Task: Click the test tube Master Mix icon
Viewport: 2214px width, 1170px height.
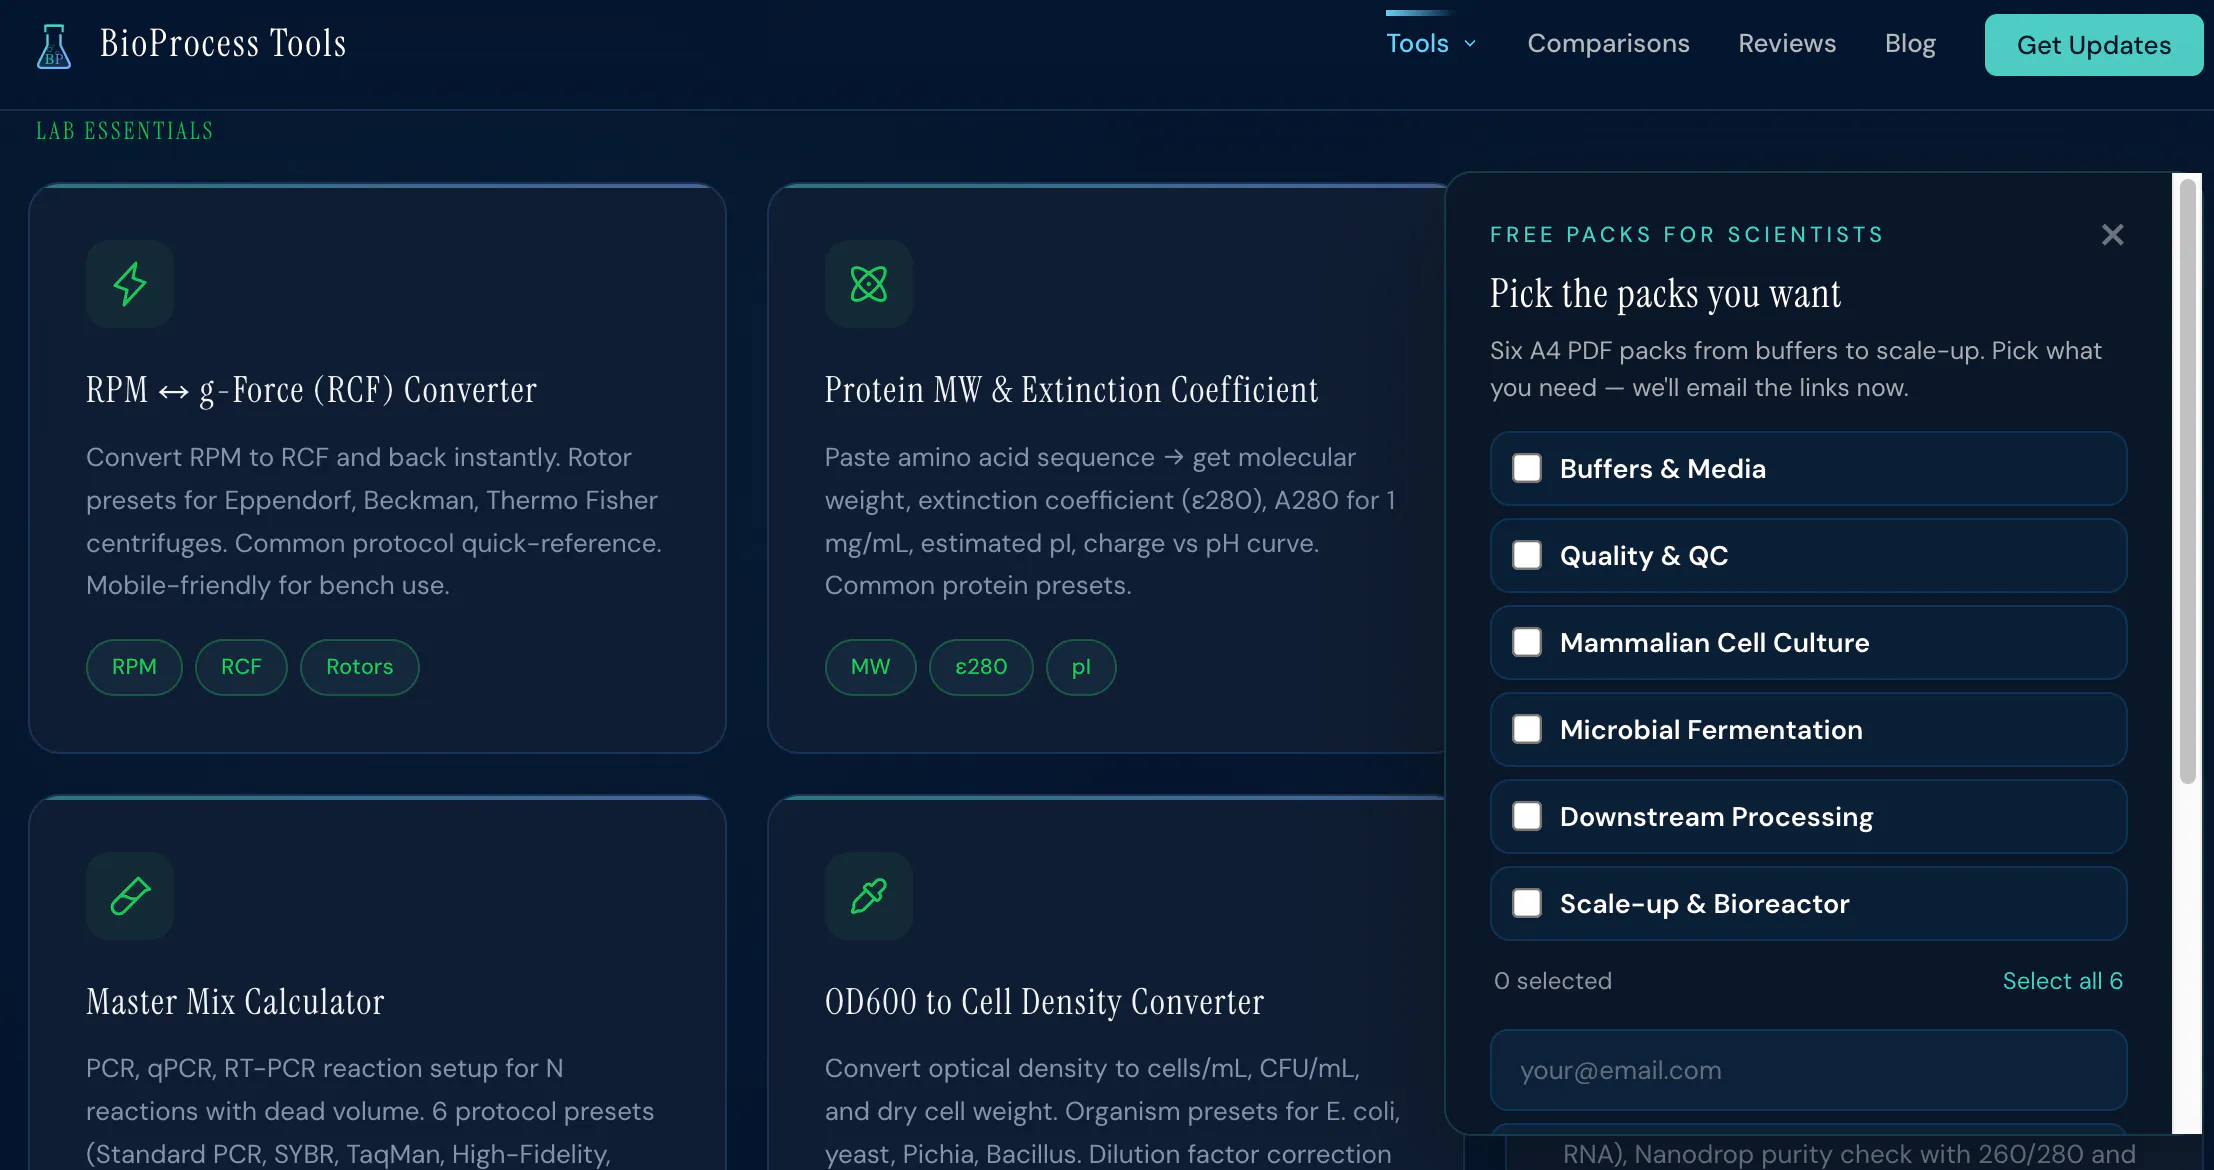Action: (x=130, y=896)
